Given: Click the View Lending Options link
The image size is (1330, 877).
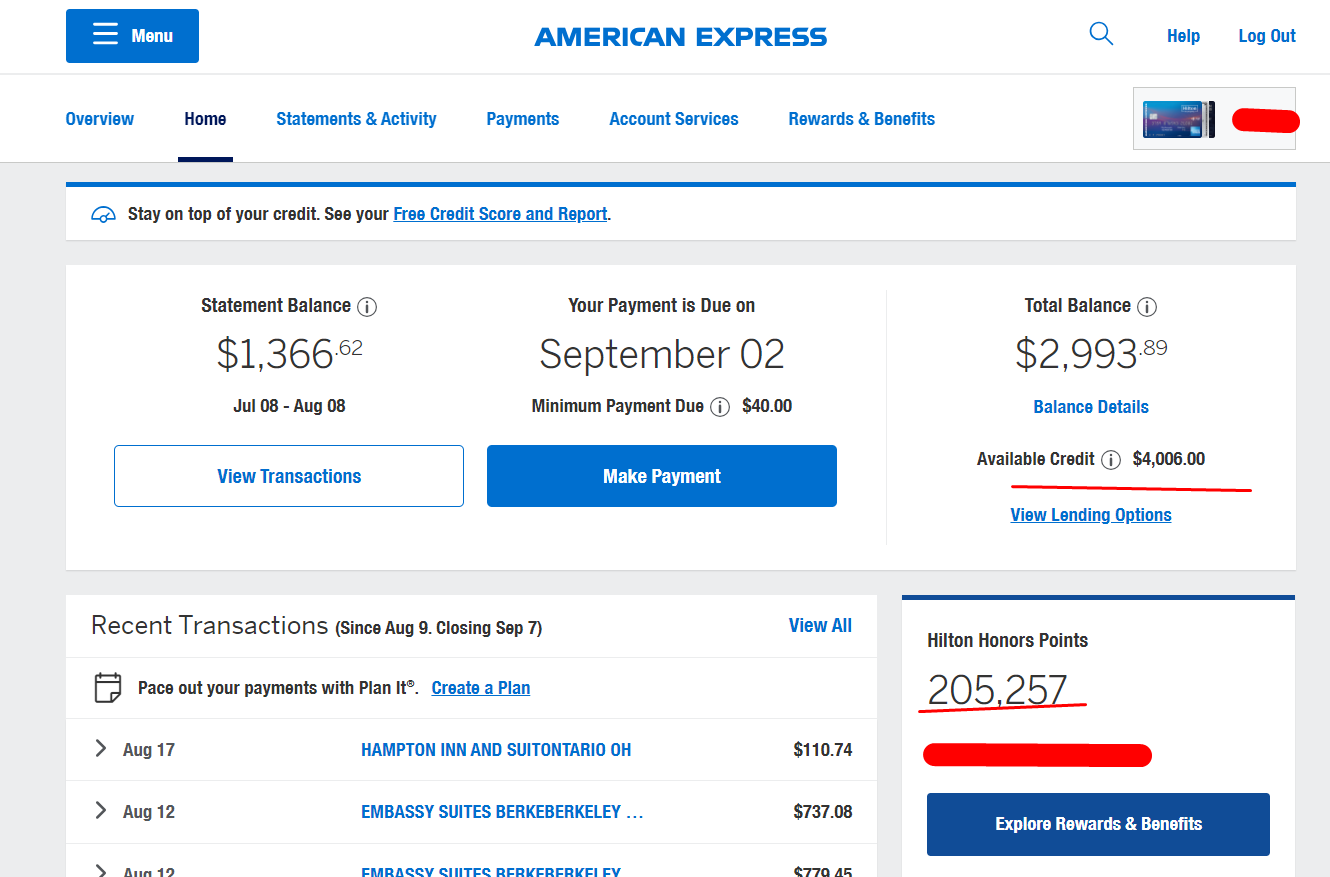Looking at the screenshot, I should [1091, 515].
